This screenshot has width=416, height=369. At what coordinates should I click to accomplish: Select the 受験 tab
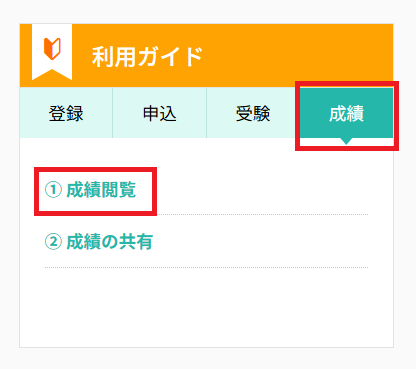(253, 113)
